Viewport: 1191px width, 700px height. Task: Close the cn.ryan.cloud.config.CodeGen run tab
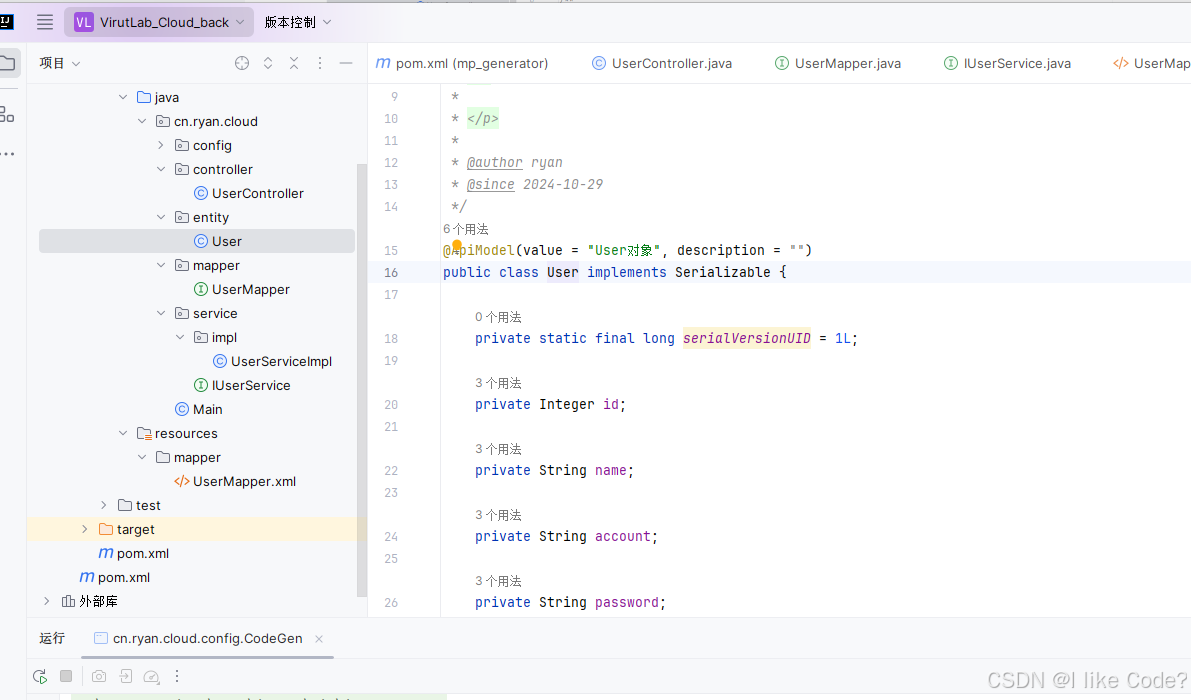pos(318,637)
